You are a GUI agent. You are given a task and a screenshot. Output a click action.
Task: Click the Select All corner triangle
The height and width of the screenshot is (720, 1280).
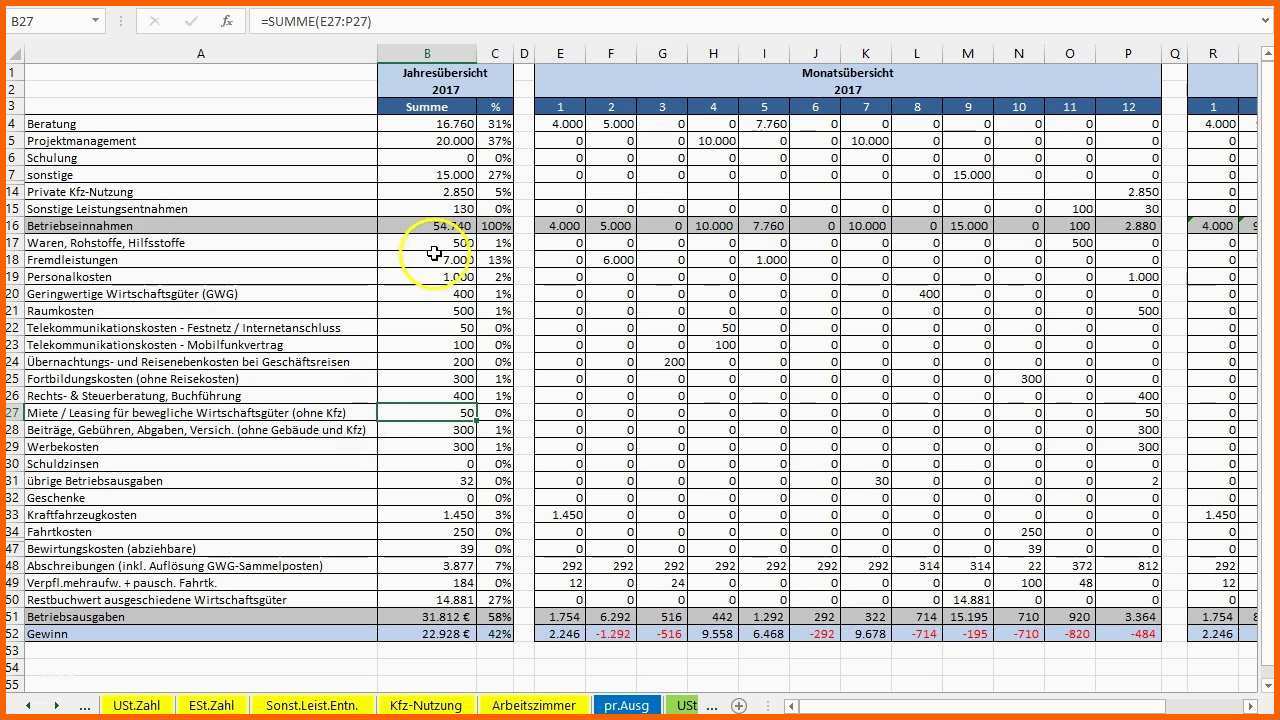14,54
